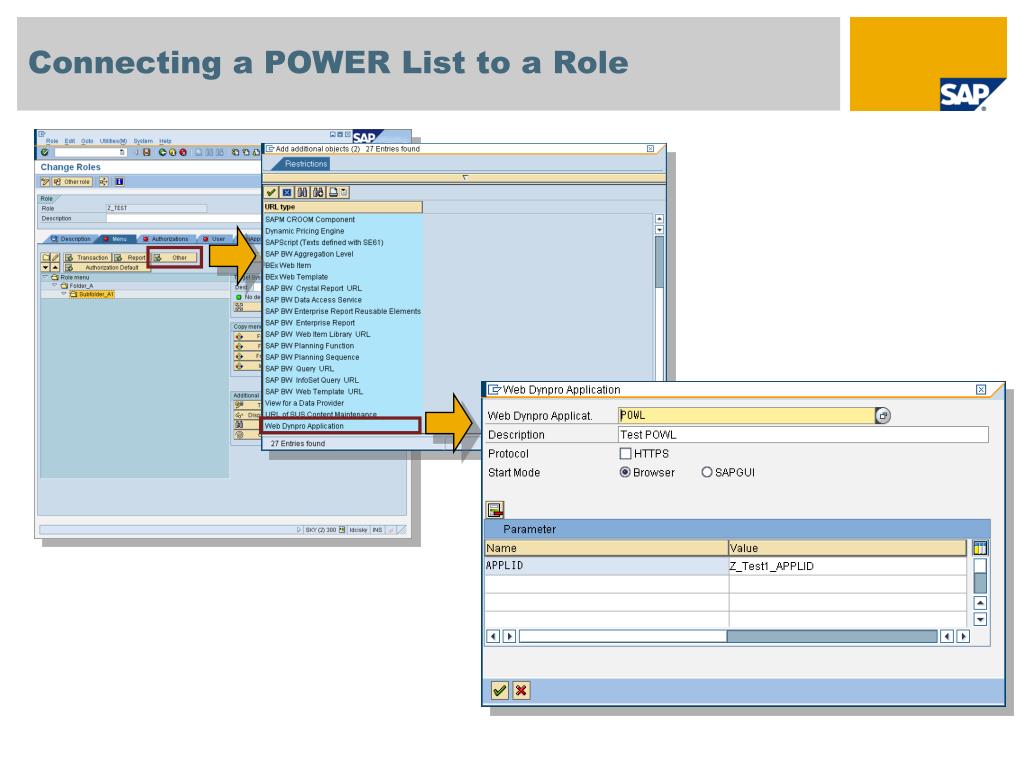Open the Edit menu in the menu bar
Image resolution: width=1024 pixels, height=768 pixels.
click(x=69, y=141)
